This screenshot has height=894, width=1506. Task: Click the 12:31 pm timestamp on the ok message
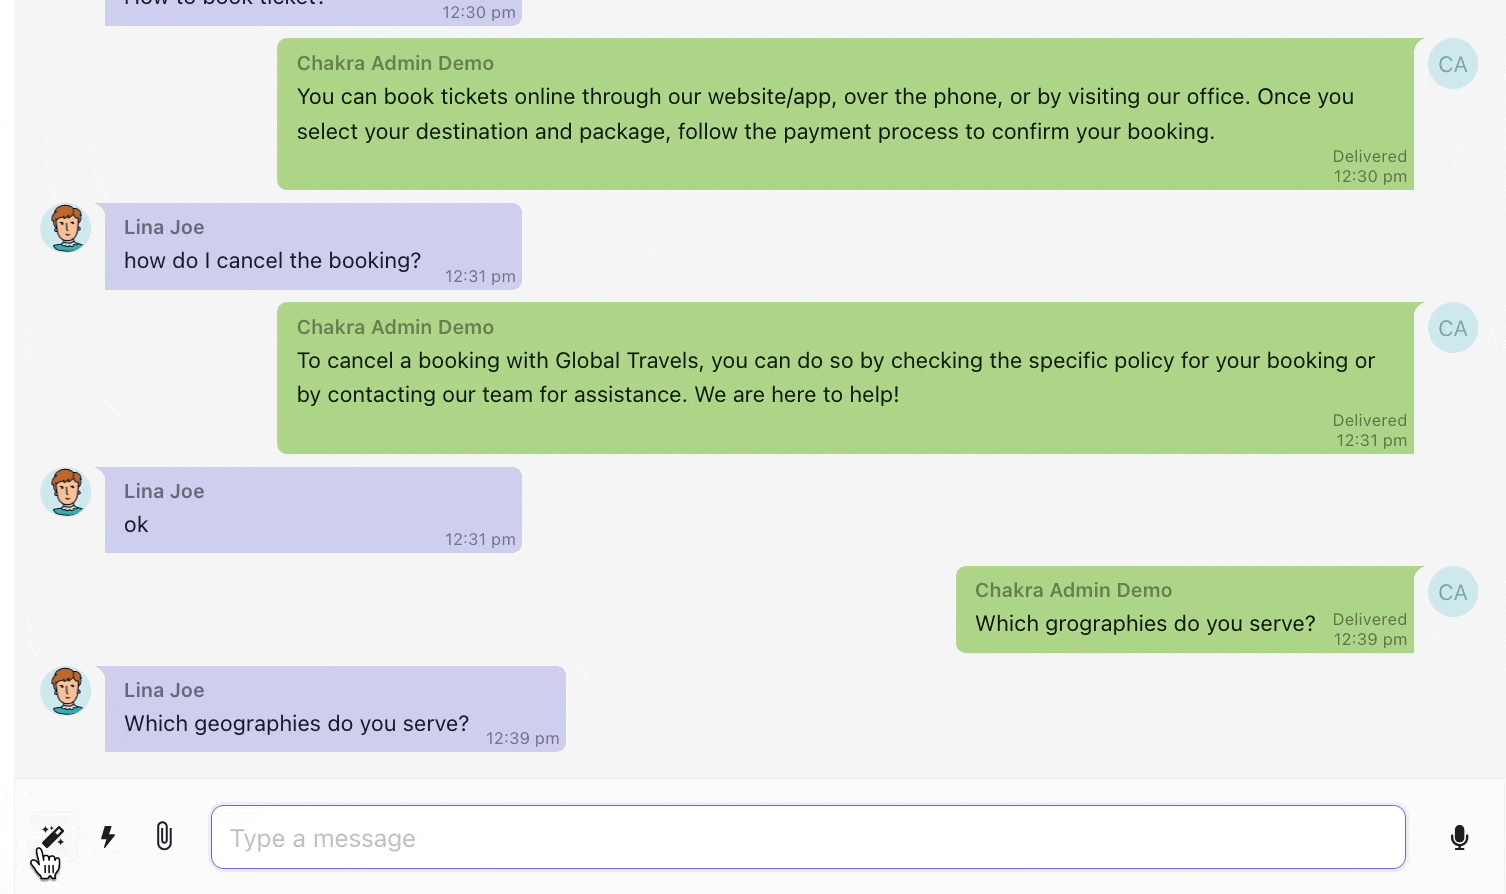[480, 539]
